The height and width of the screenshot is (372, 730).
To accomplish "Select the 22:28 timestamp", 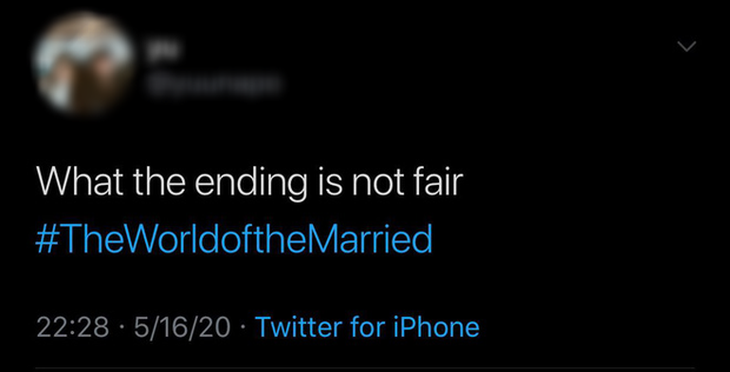I will (x=72, y=327).
